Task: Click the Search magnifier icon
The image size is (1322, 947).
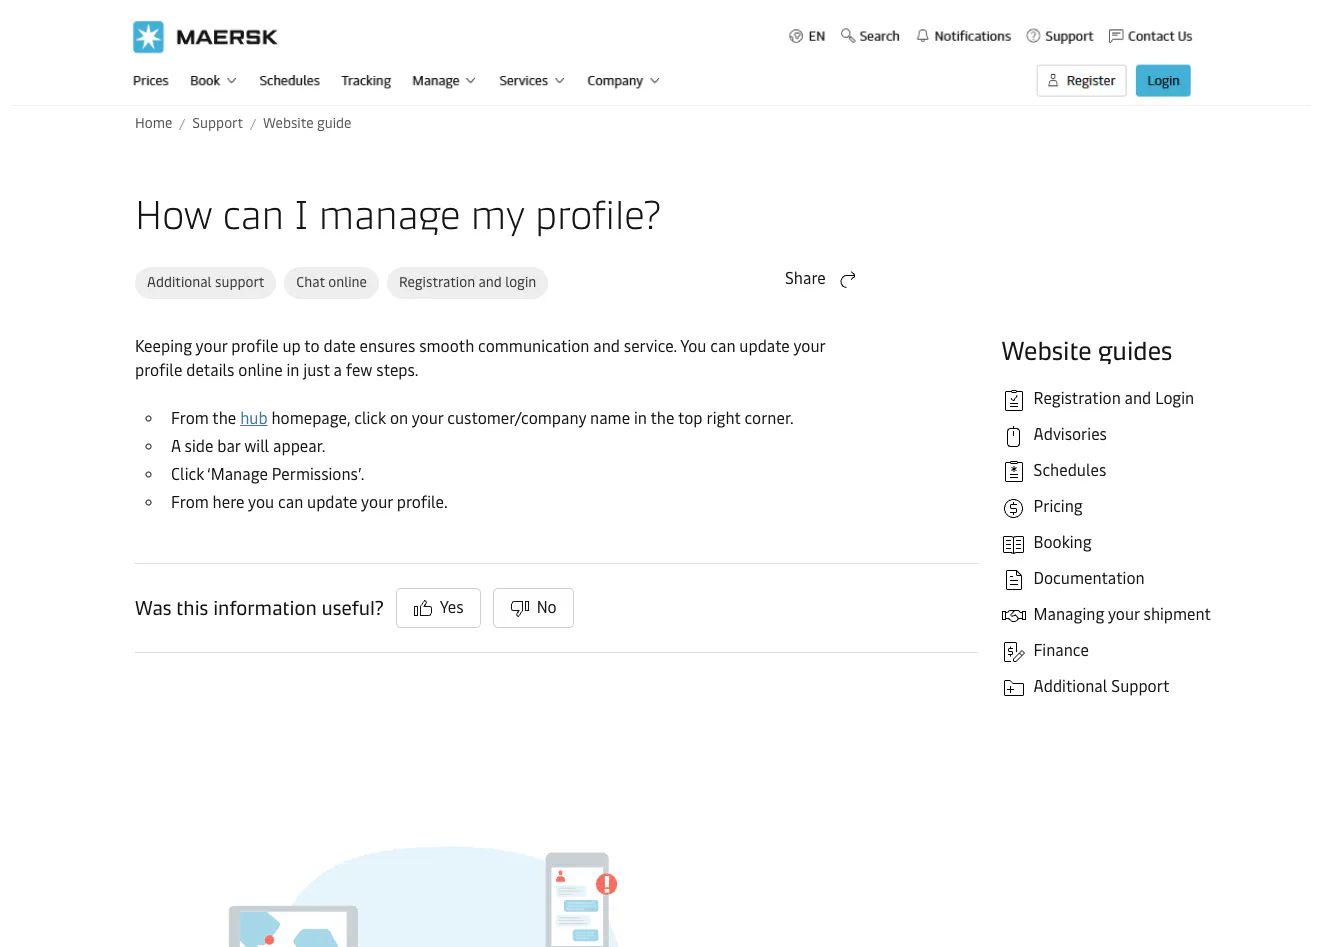Action: click(848, 36)
